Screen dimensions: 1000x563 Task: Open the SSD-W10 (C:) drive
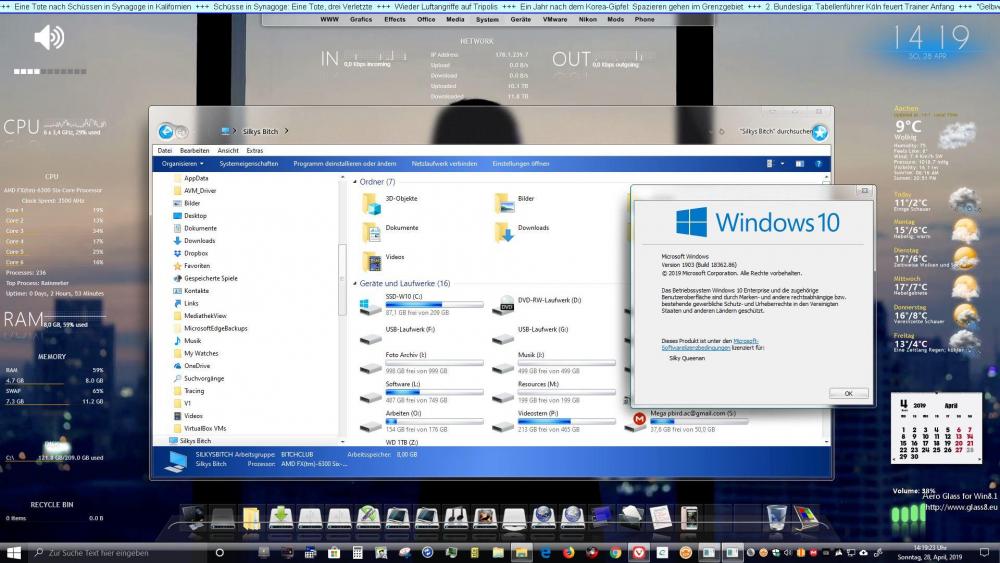(x=371, y=305)
